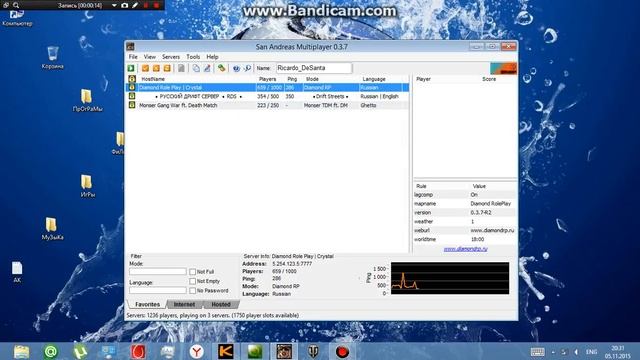Open the ИгРы desktop folder
Image resolution: width=640 pixels, height=360 pixels.
[87, 186]
